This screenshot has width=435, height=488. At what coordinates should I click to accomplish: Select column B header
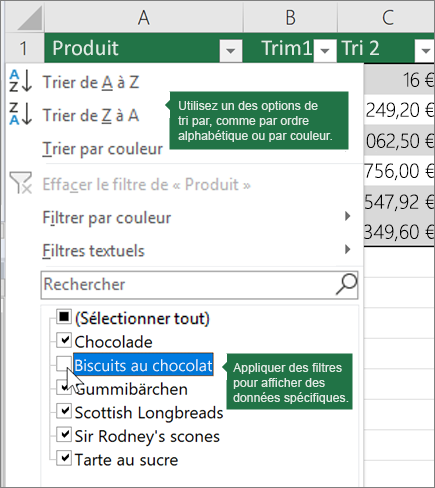[x=291, y=17]
